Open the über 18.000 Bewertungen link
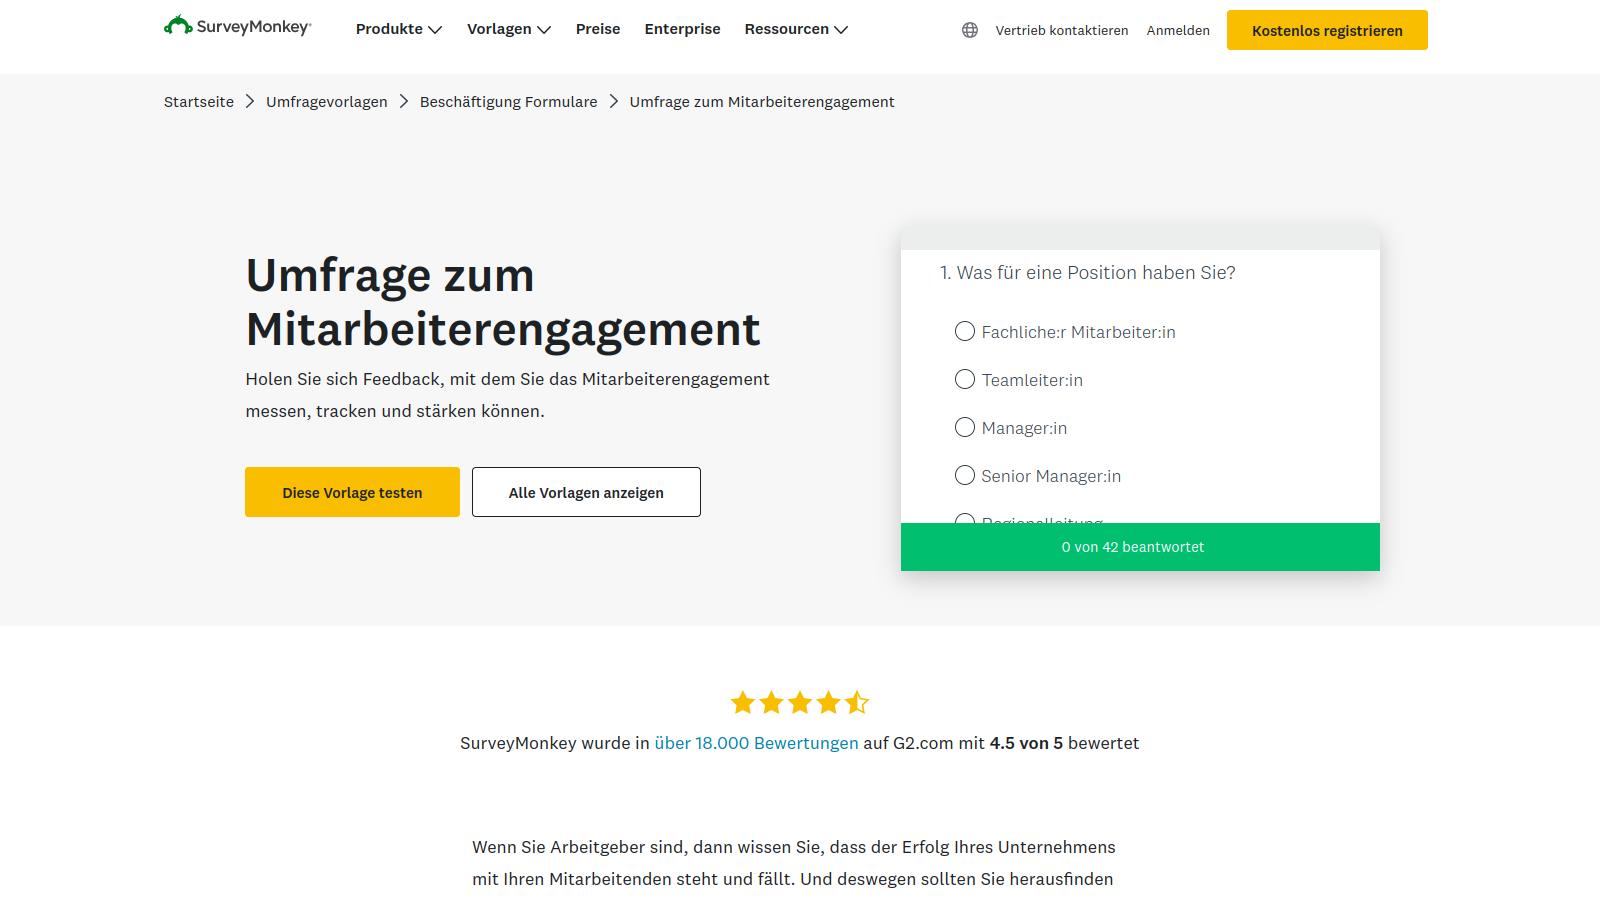Viewport: 1600px width, 900px height. (x=756, y=743)
